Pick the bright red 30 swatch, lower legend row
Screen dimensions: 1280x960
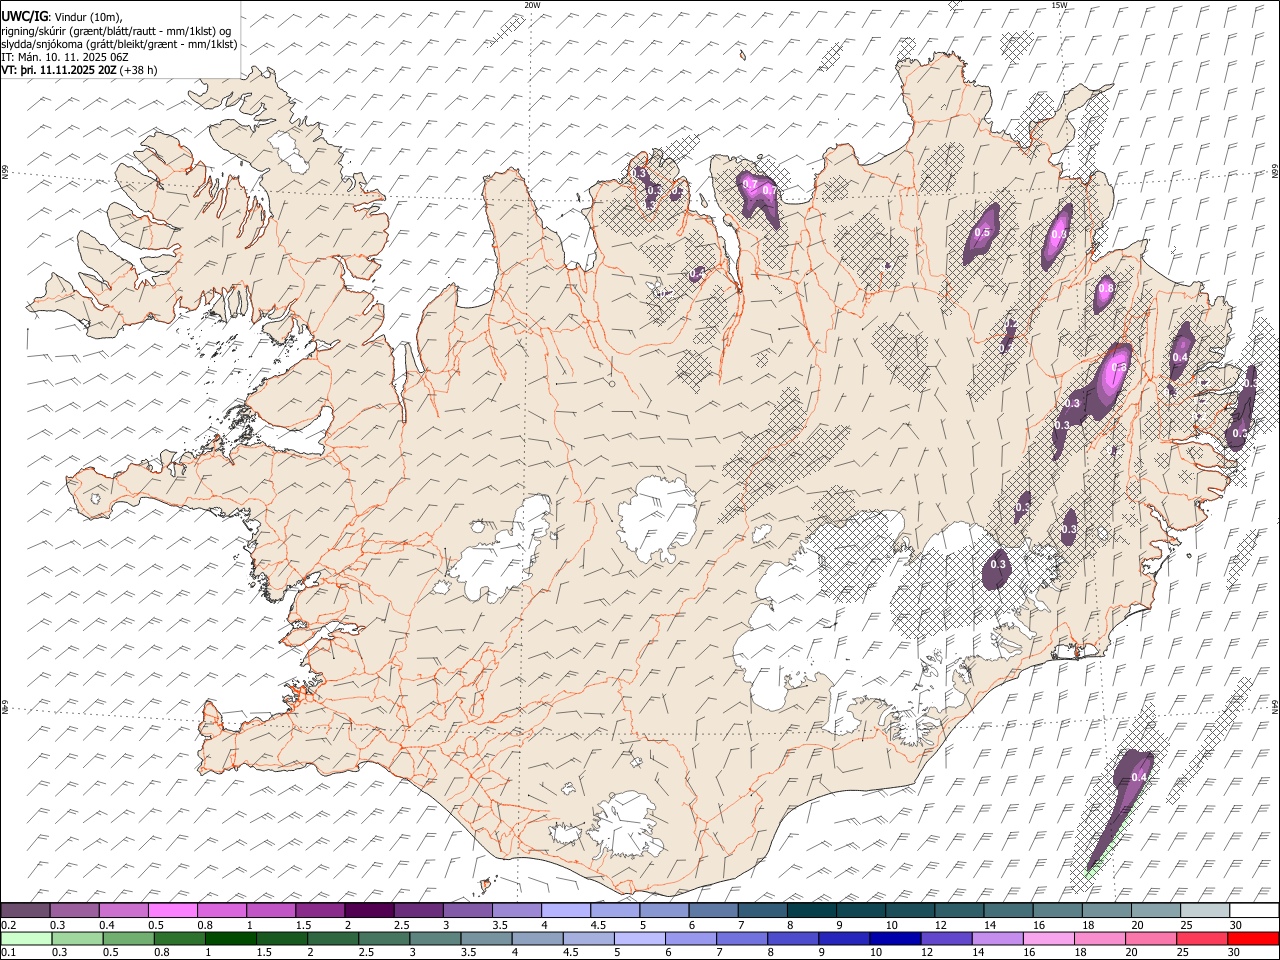point(1252,938)
